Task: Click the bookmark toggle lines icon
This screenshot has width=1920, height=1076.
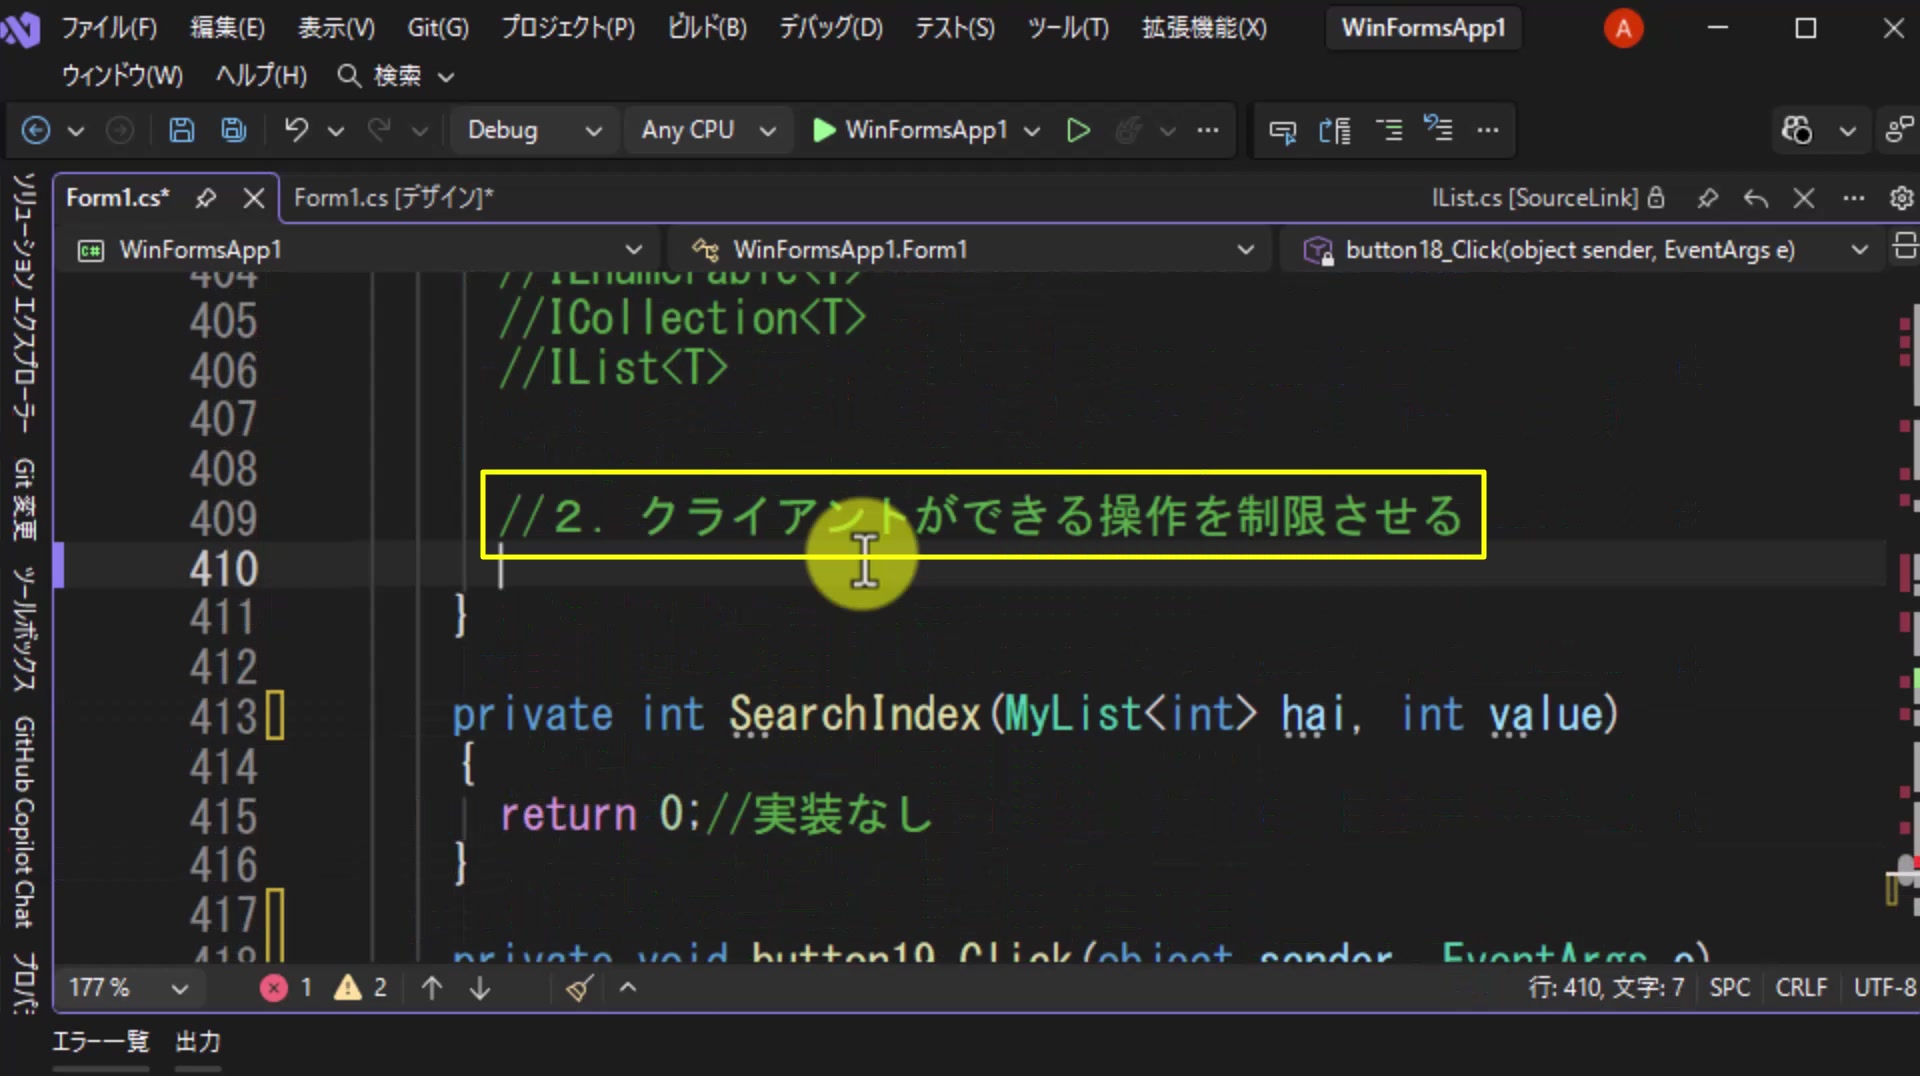Action: click(1438, 129)
